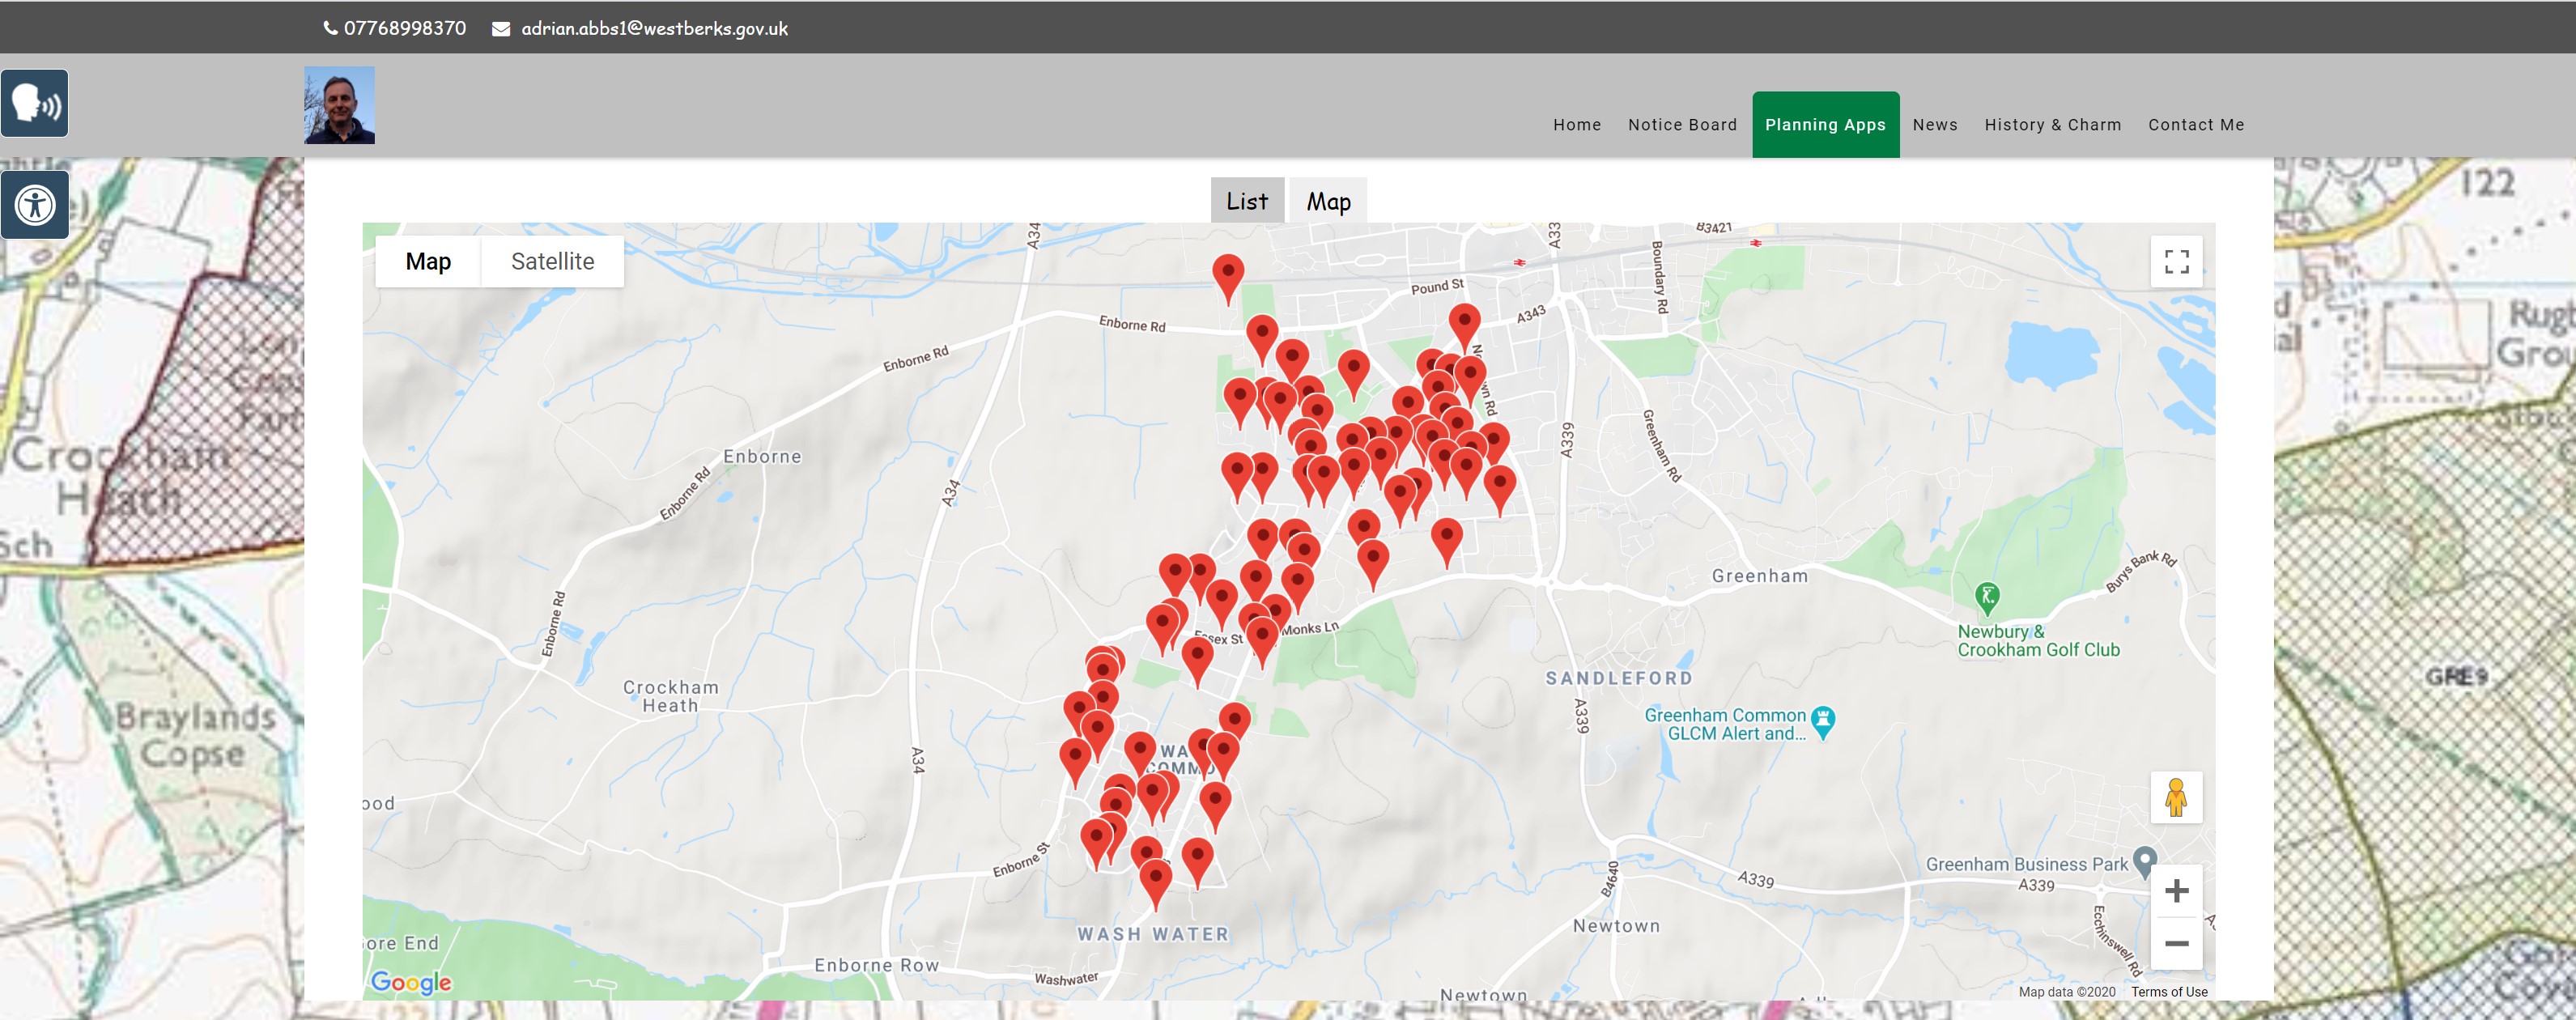Switch to Satellite view
The height and width of the screenshot is (1020, 2576).
[552, 261]
